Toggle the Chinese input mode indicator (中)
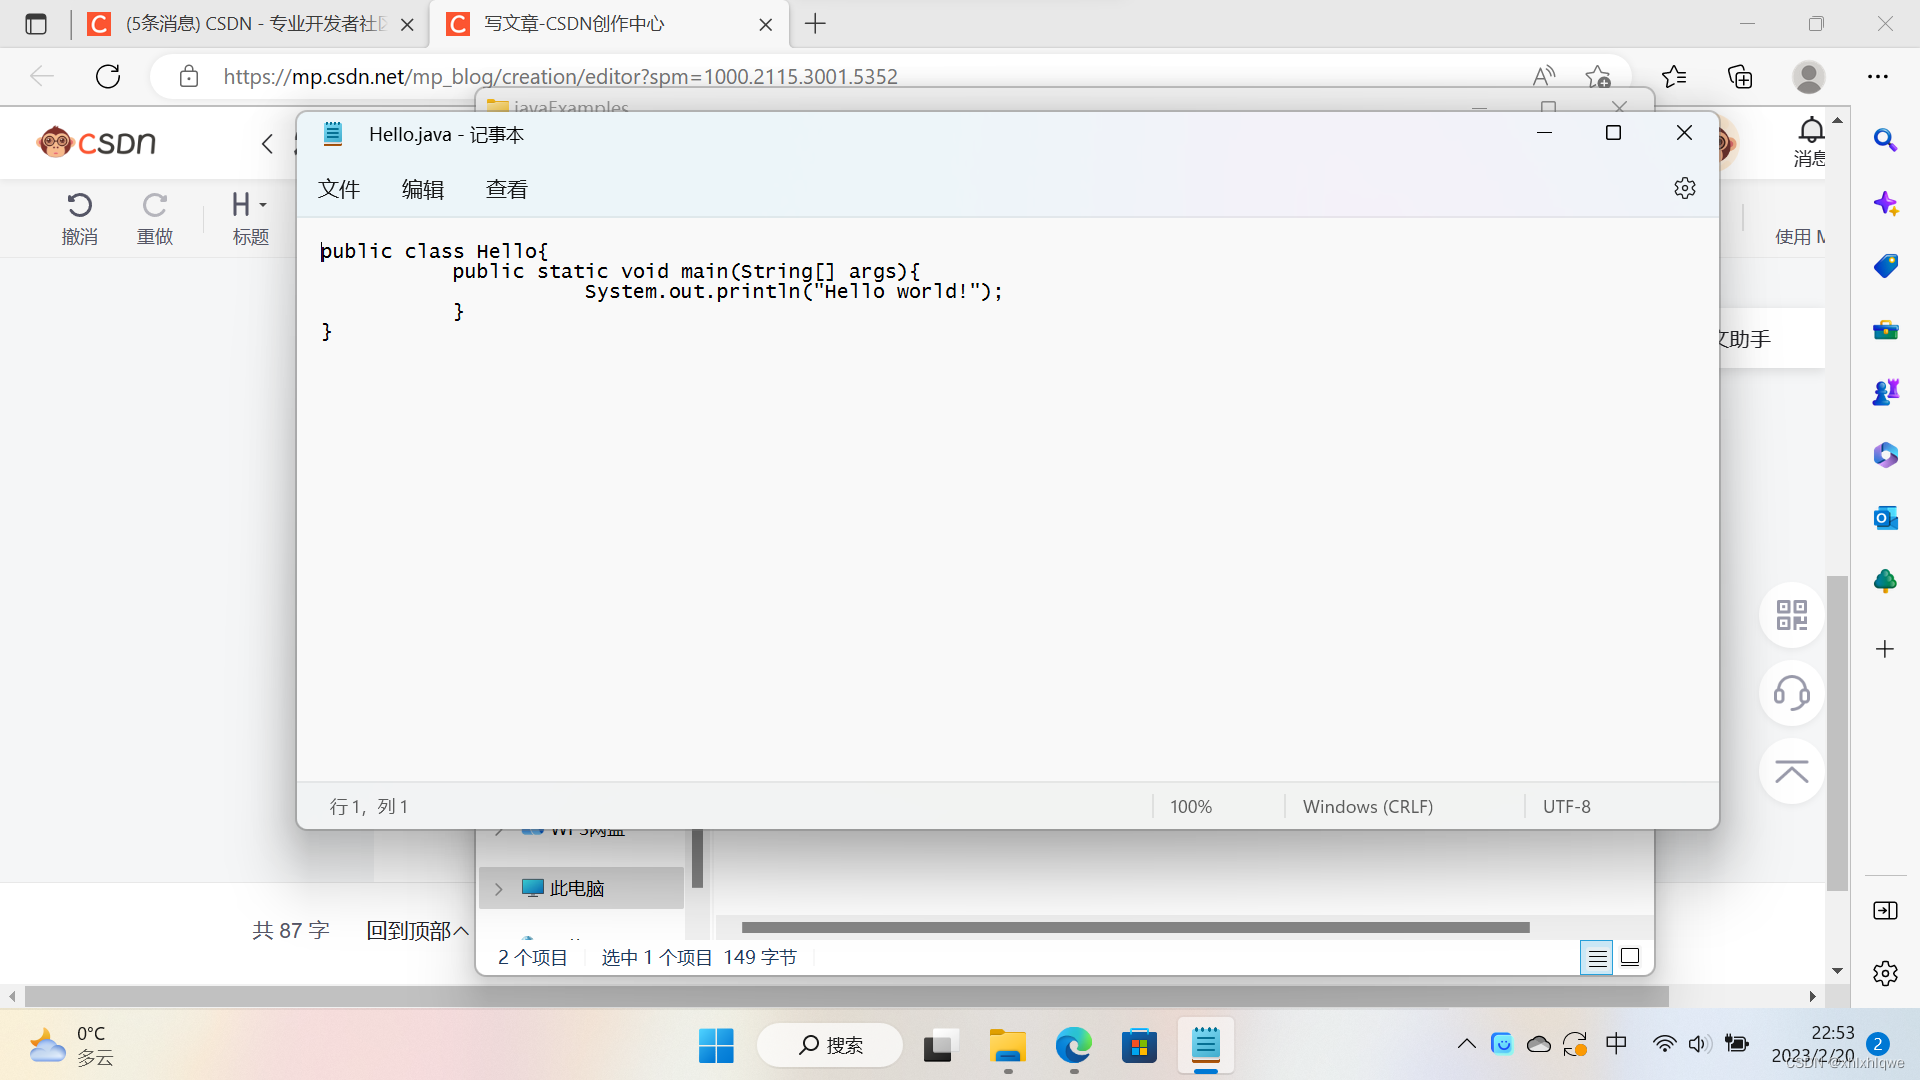This screenshot has height=1080, width=1920. tap(1616, 1044)
